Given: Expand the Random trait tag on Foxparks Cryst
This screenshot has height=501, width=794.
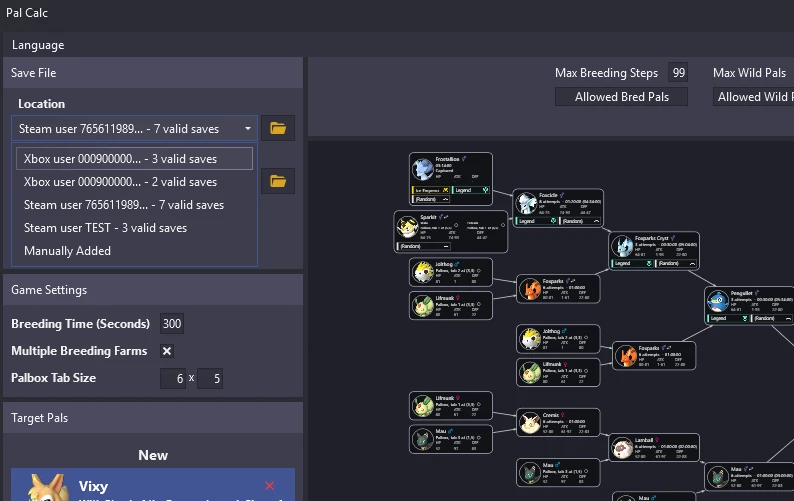Looking at the screenshot, I should point(677,263).
